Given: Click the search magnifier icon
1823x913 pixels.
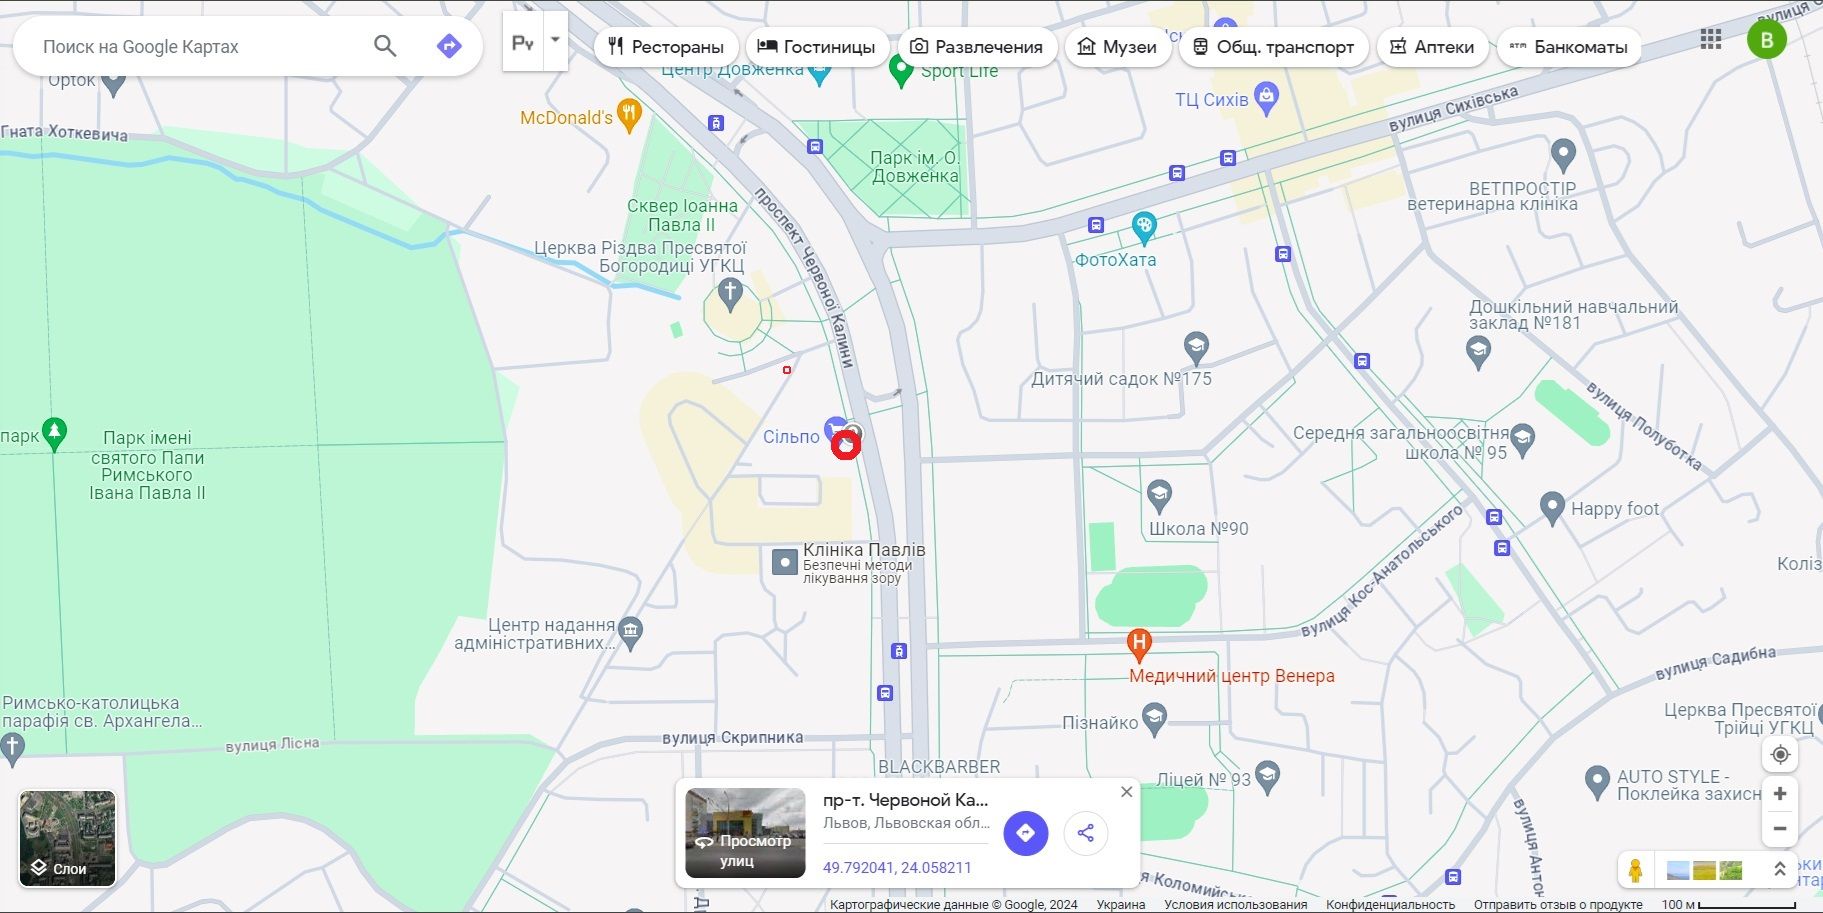Looking at the screenshot, I should [x=385, y=46].
